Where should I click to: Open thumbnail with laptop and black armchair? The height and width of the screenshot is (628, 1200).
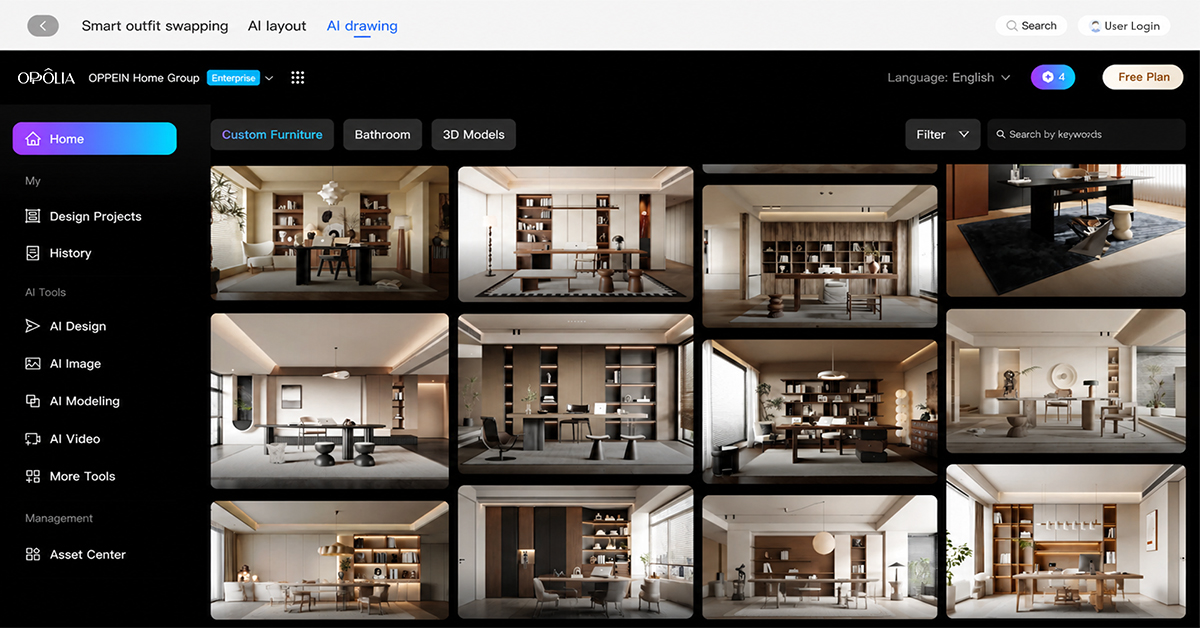(575, 394)
